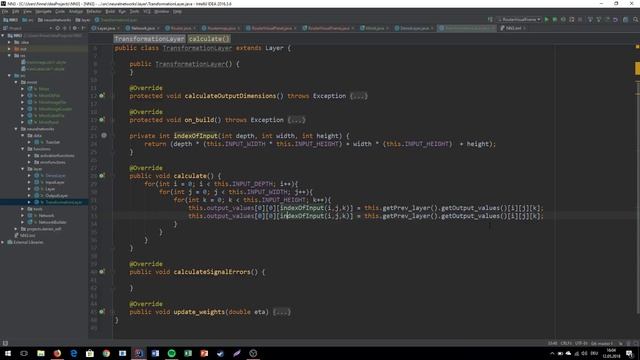Collapse the layer package node

click(23, 169)
